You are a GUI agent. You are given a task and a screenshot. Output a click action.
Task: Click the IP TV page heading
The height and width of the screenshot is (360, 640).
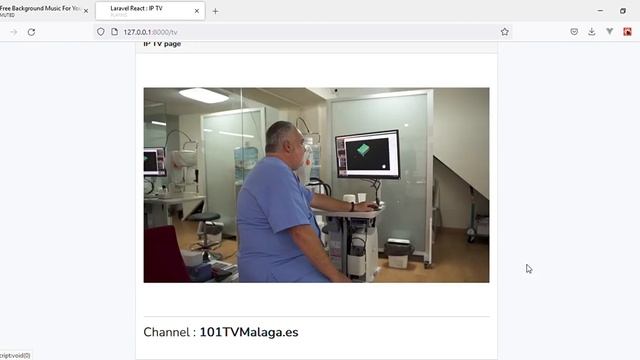click(162, 44)
